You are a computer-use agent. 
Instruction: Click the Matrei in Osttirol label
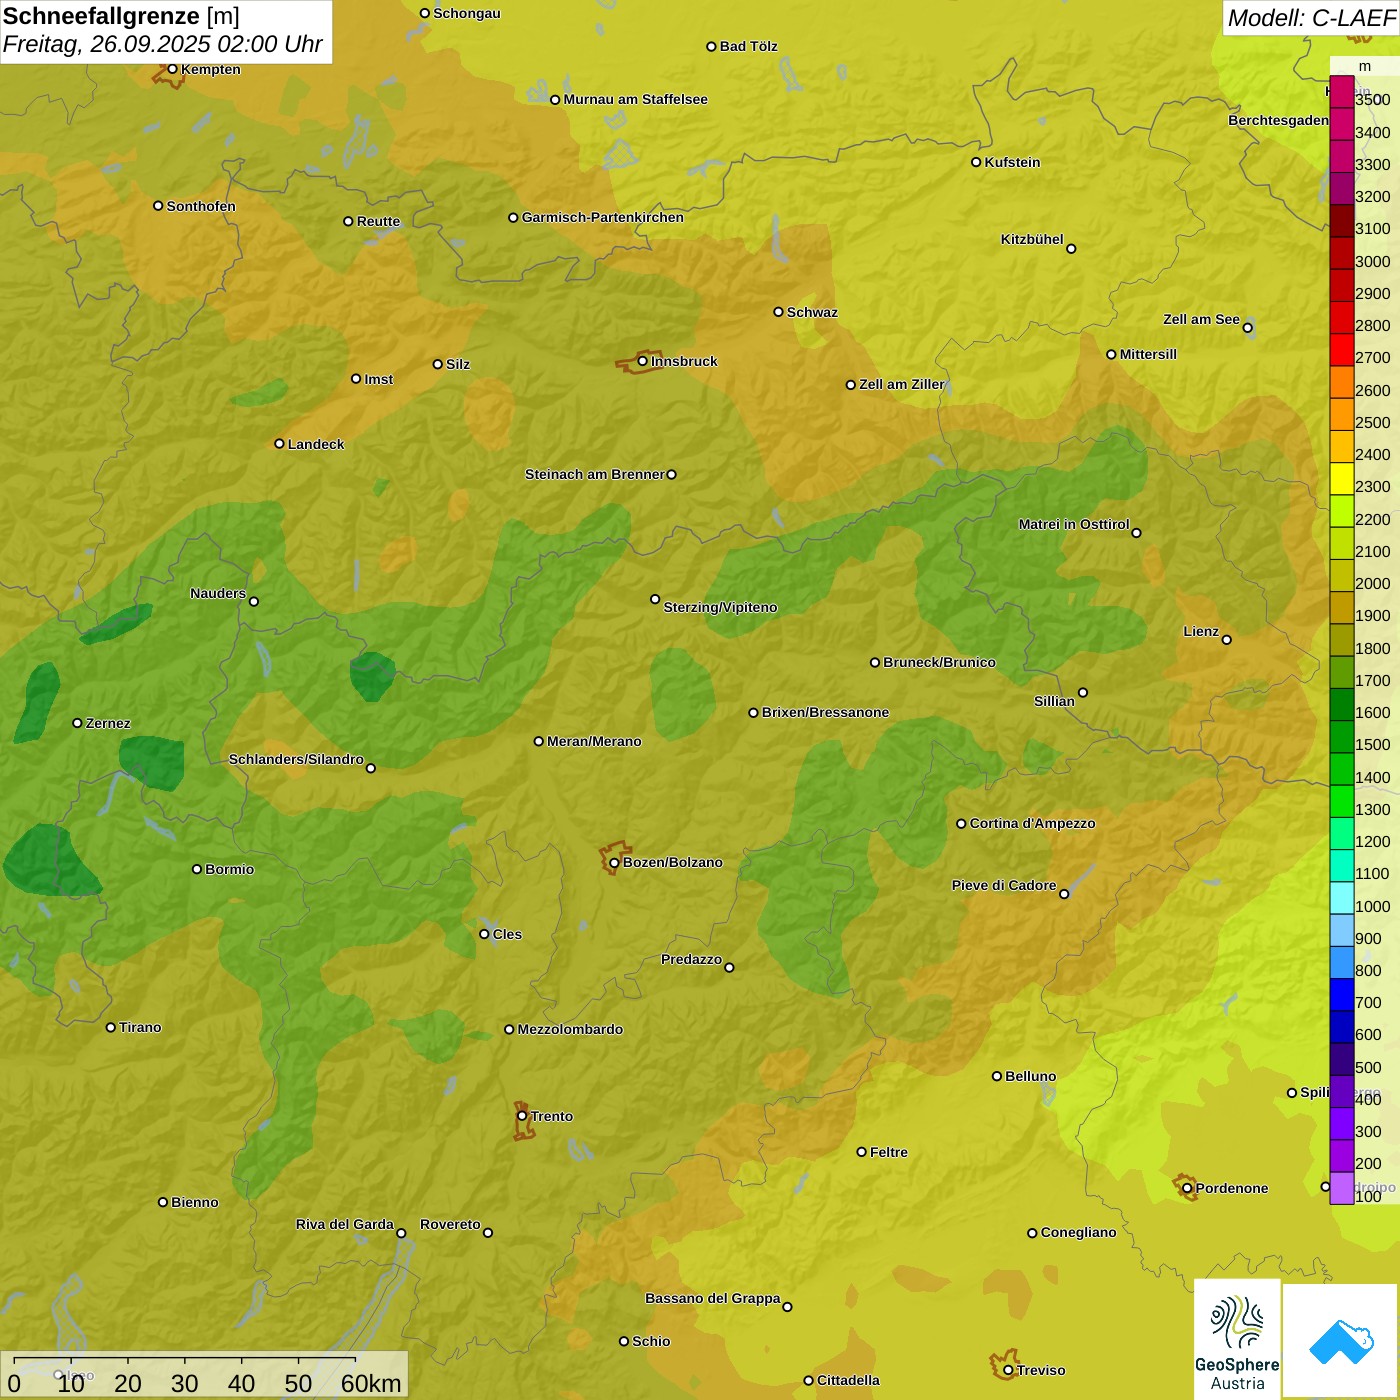click(1074, 524)
